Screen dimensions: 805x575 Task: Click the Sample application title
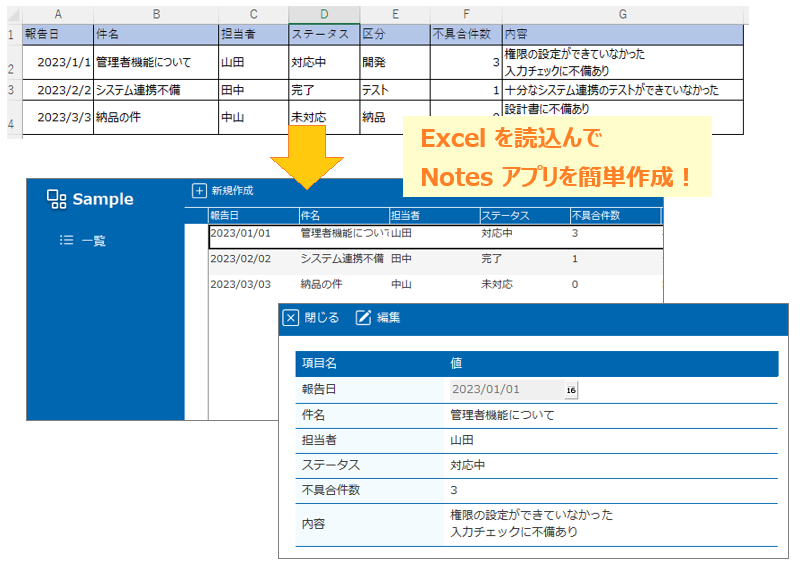click(103, 199)
